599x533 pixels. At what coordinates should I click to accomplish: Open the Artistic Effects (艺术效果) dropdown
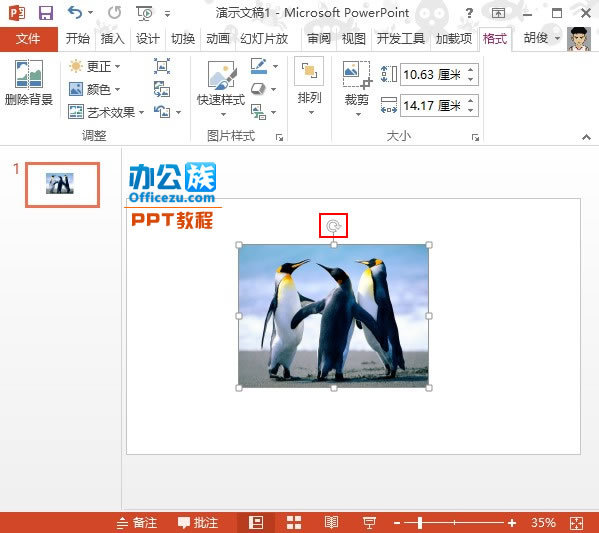click(x=106, y=112)
